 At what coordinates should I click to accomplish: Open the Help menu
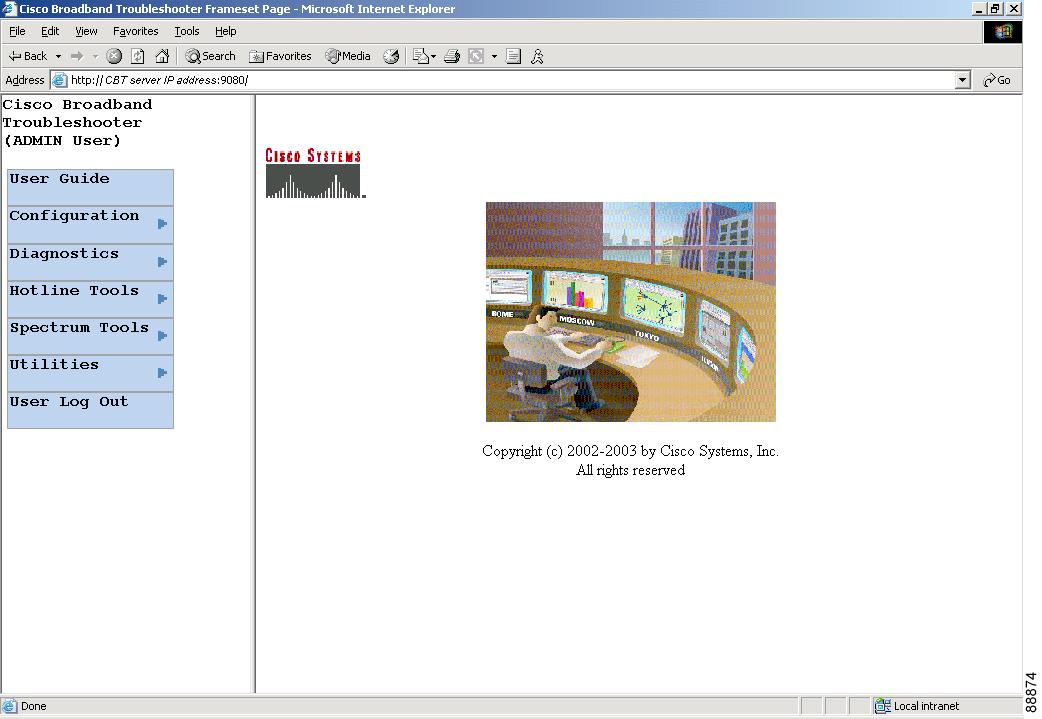tap(225, 31)
